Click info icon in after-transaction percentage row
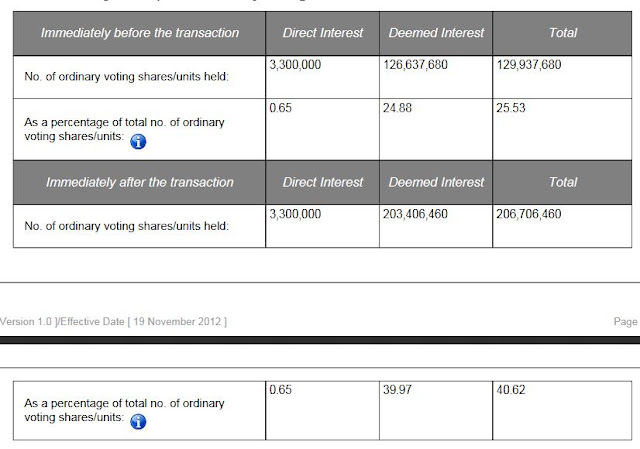Viewport: 640px width, 449px height. pos(138,422)
